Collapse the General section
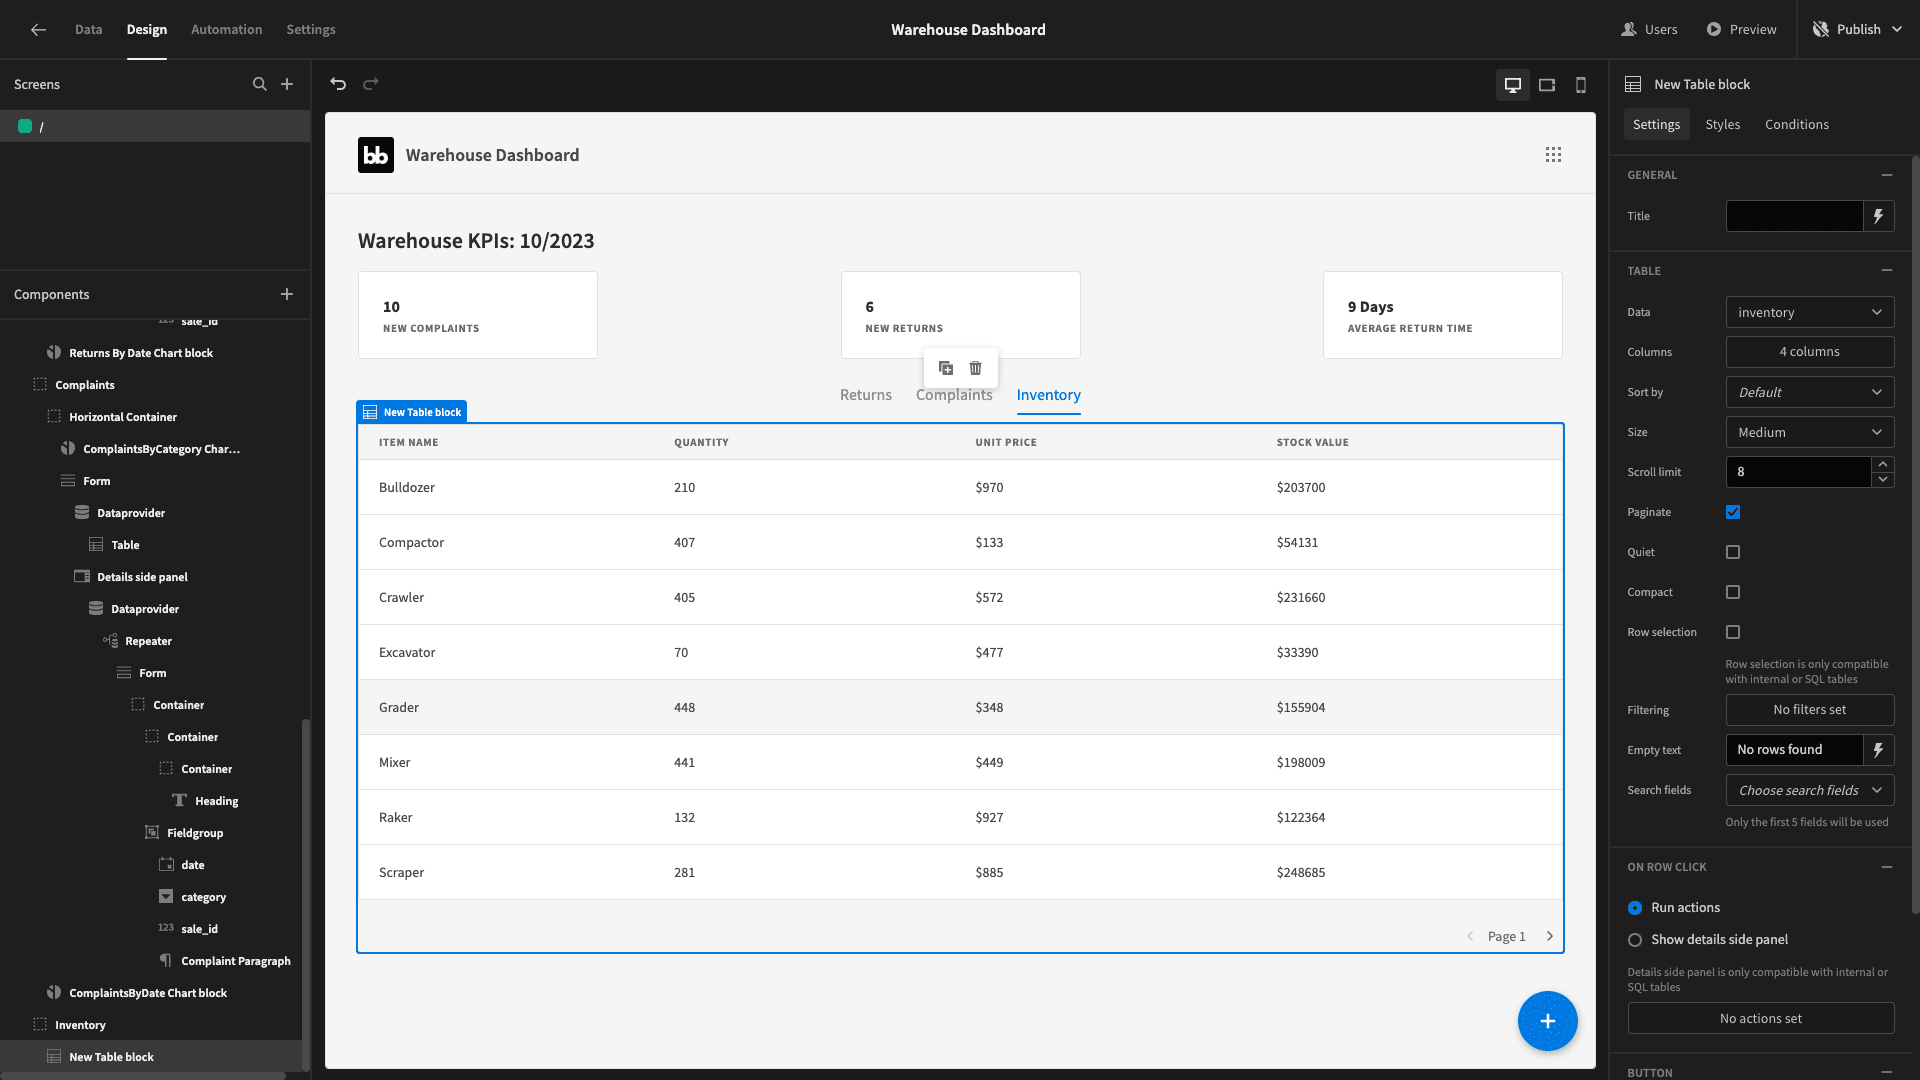This screenshot has height=1080, width=1920. coord(1887,175)
